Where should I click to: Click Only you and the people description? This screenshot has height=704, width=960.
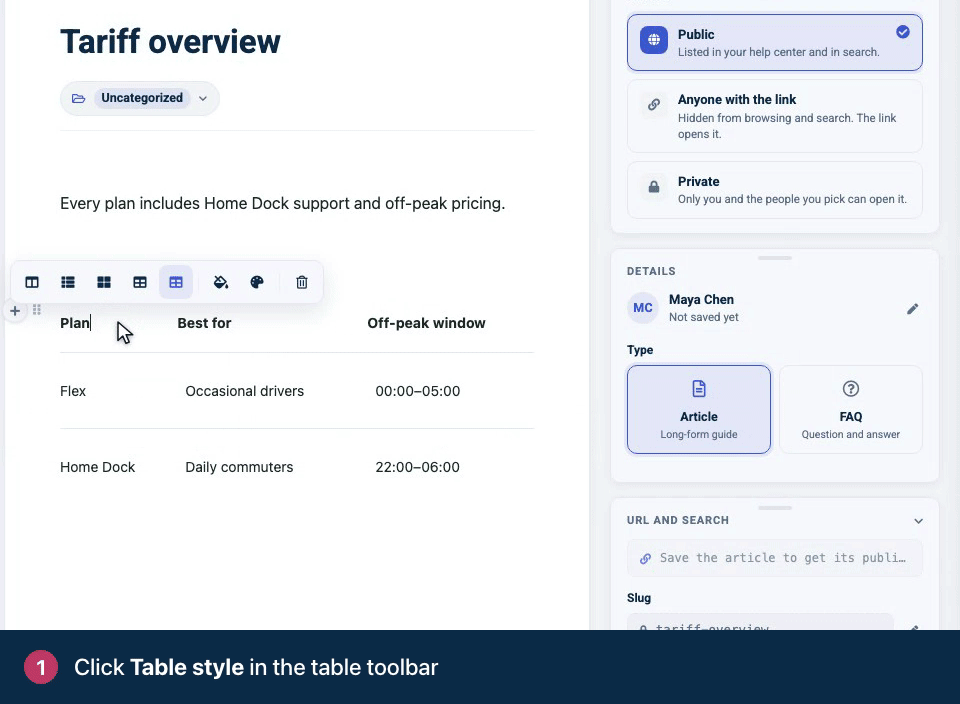click(792, 199)
